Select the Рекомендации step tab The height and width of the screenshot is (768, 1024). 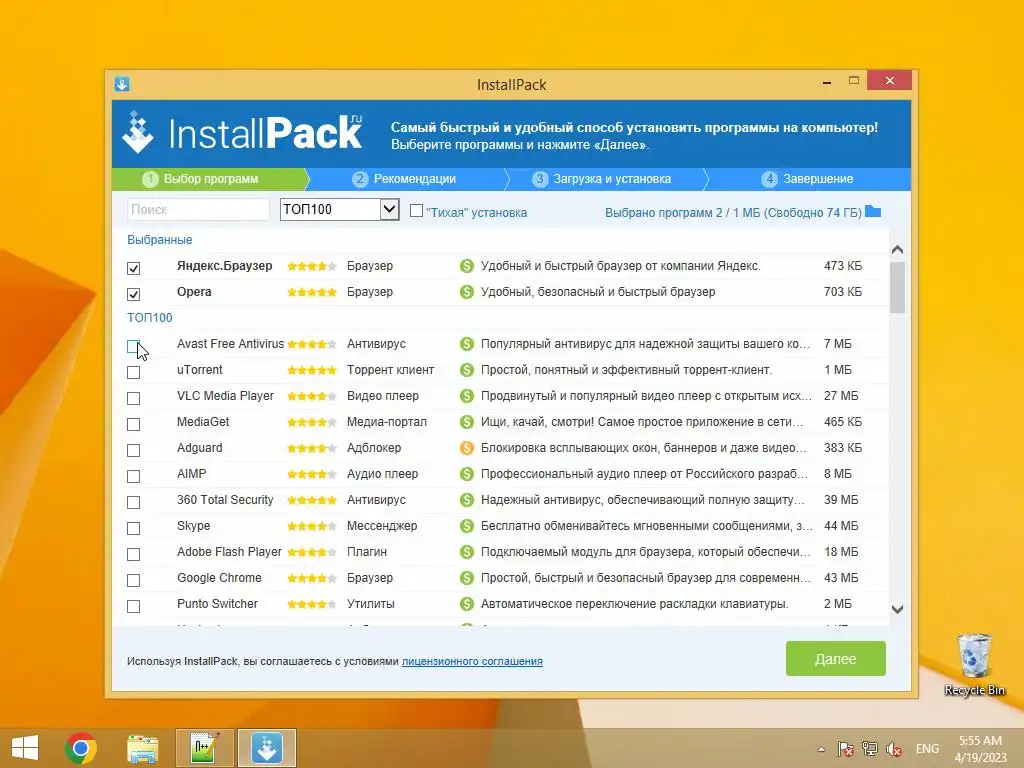point(406,179)
